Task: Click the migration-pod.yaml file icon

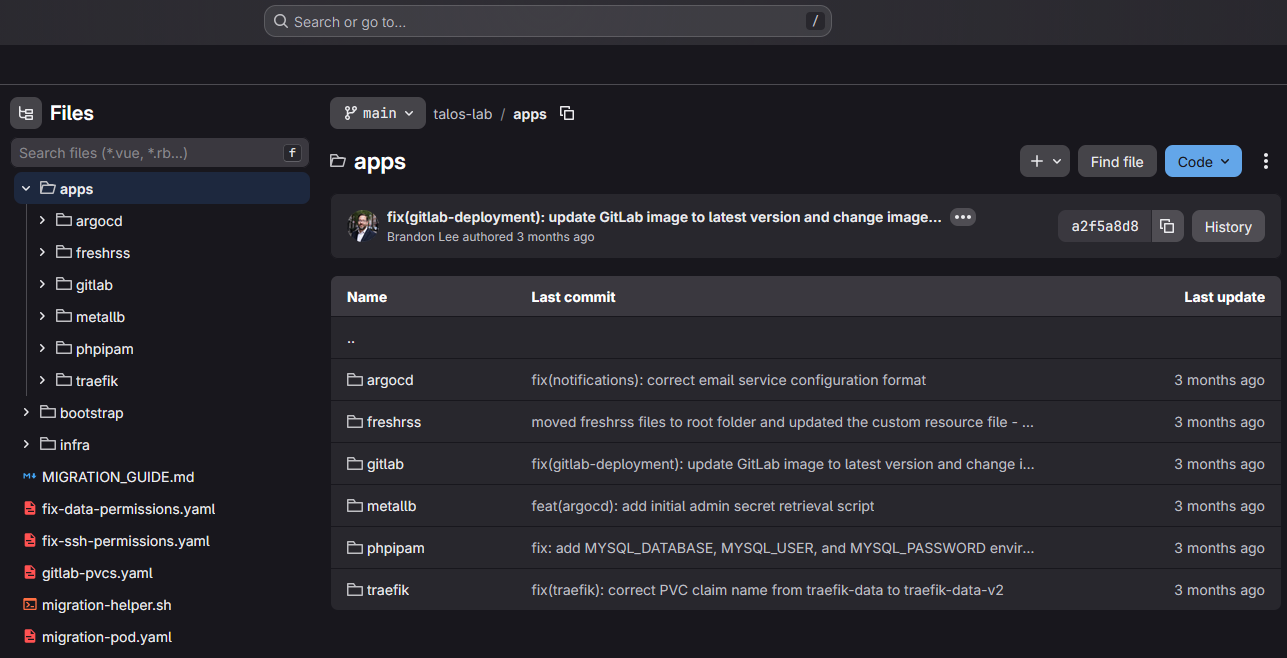Action: click(x=30, y=637)
